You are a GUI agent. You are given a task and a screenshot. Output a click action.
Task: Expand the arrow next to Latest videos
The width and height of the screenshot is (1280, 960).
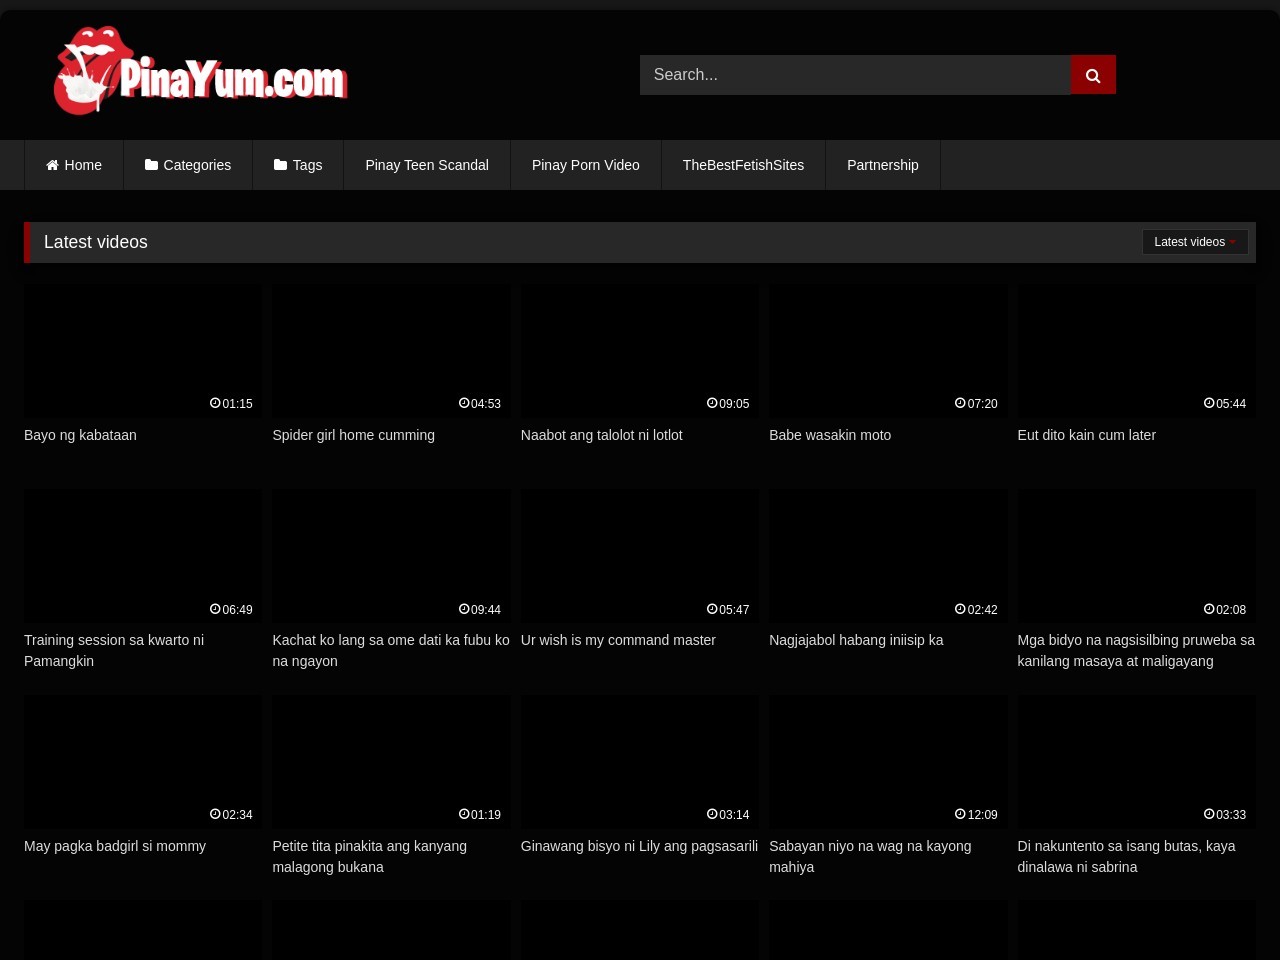(x=1232, y=242)
